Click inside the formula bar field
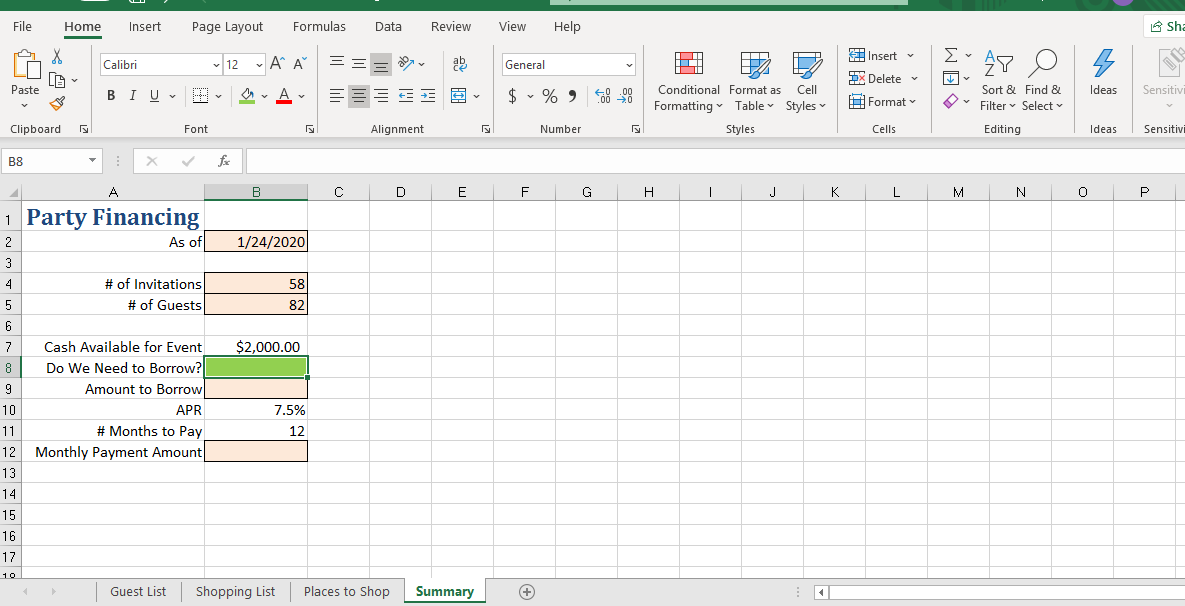1185x606 pixels. click(x=715, y=161)
